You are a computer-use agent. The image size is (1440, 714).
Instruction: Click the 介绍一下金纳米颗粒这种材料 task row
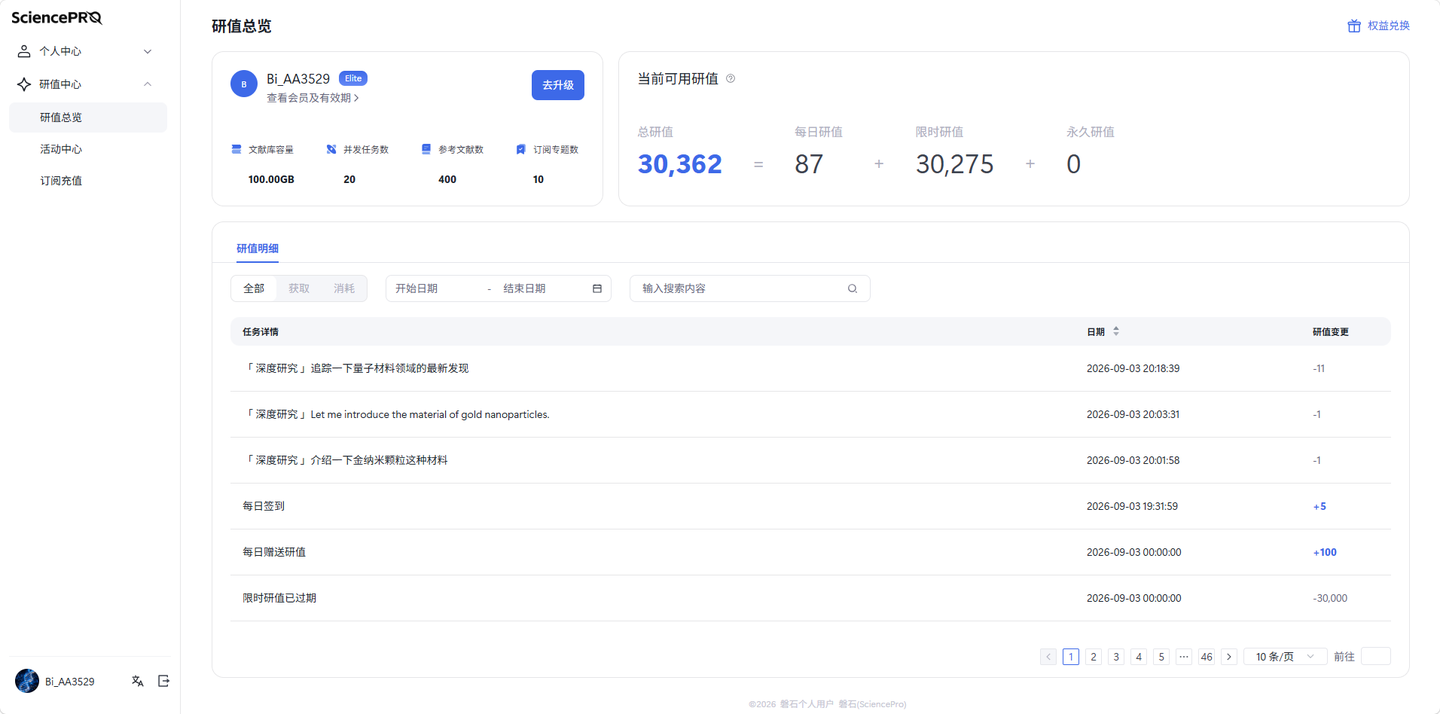tap(810, 461)
